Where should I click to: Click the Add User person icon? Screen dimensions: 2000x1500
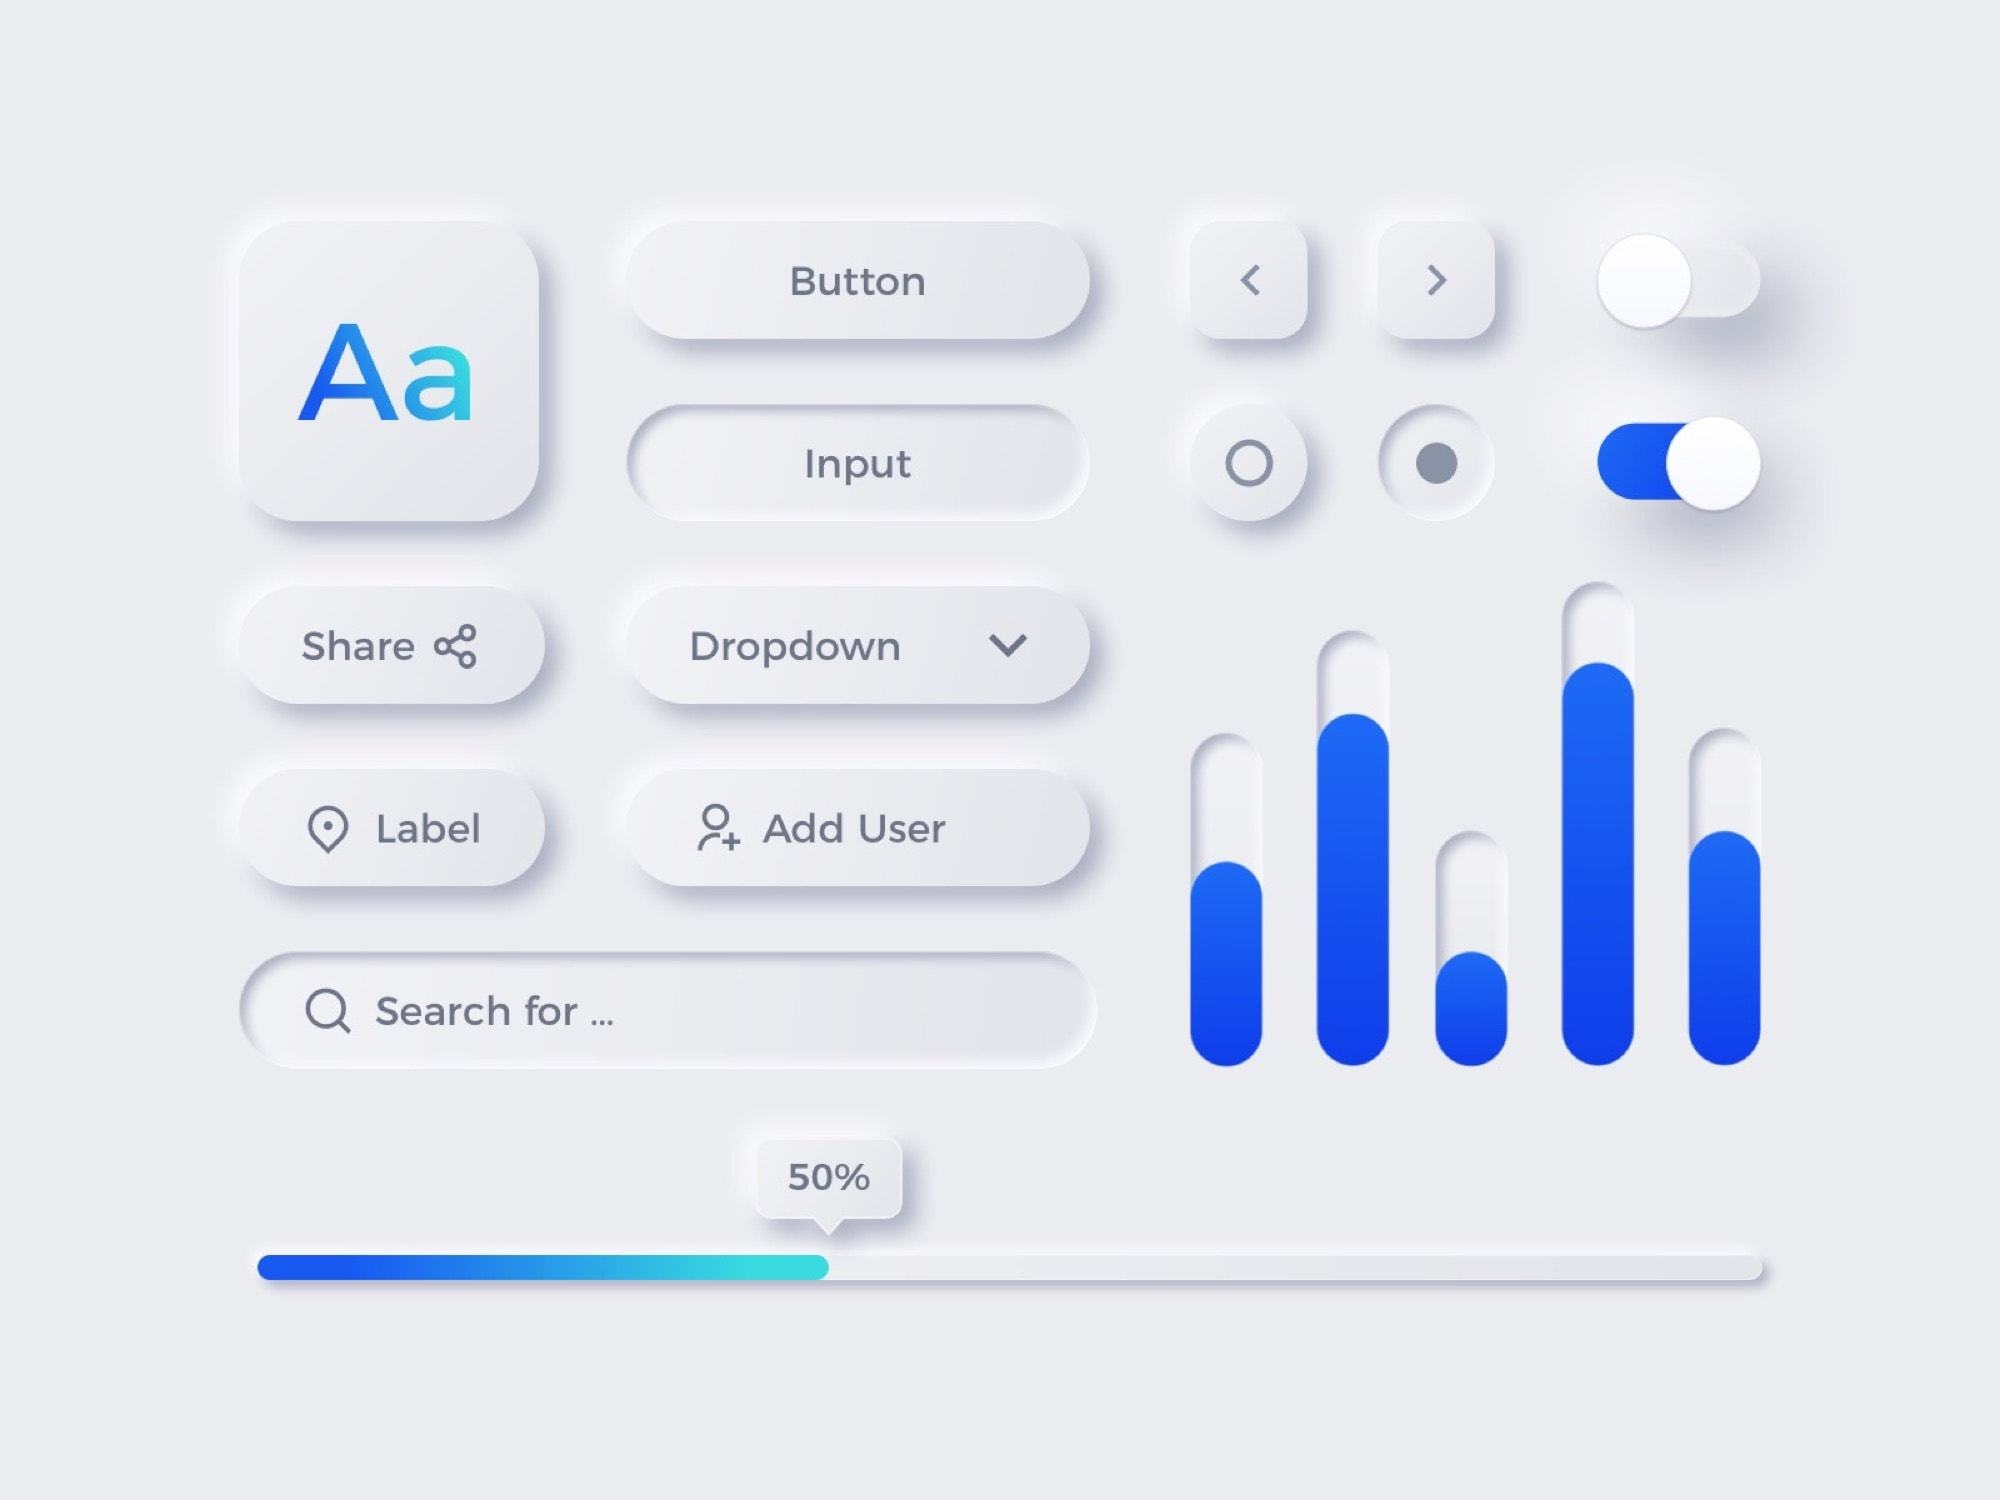[x=710, y=827]
